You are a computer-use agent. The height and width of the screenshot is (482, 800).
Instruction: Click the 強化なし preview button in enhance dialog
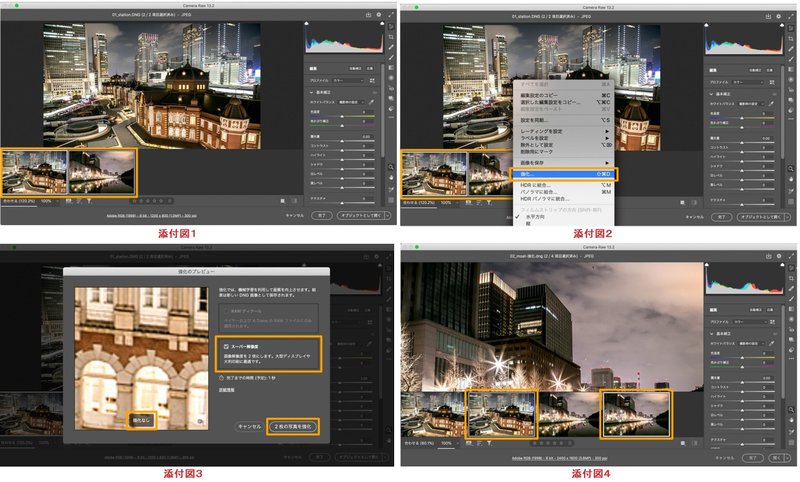141,420
